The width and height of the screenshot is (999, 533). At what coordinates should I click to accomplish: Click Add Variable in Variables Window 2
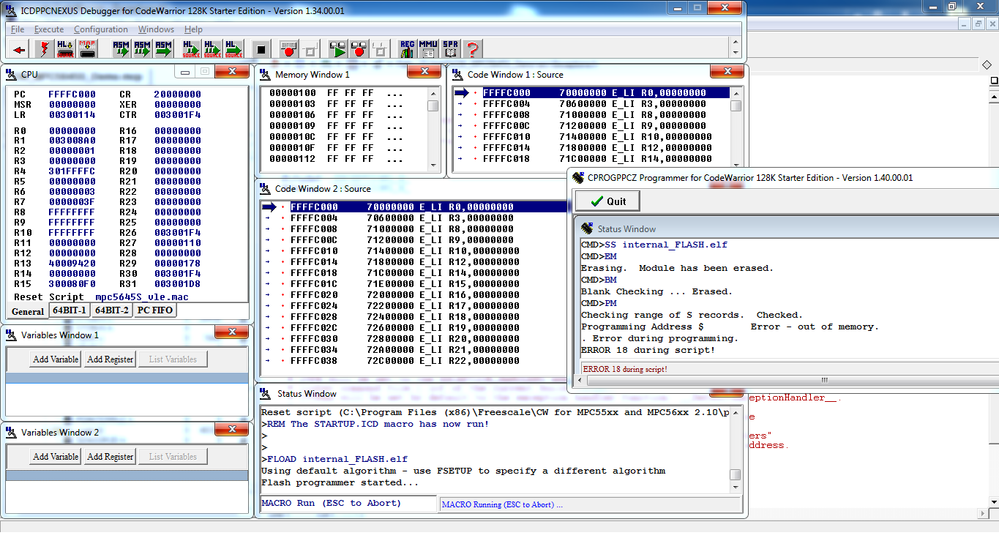56,457
